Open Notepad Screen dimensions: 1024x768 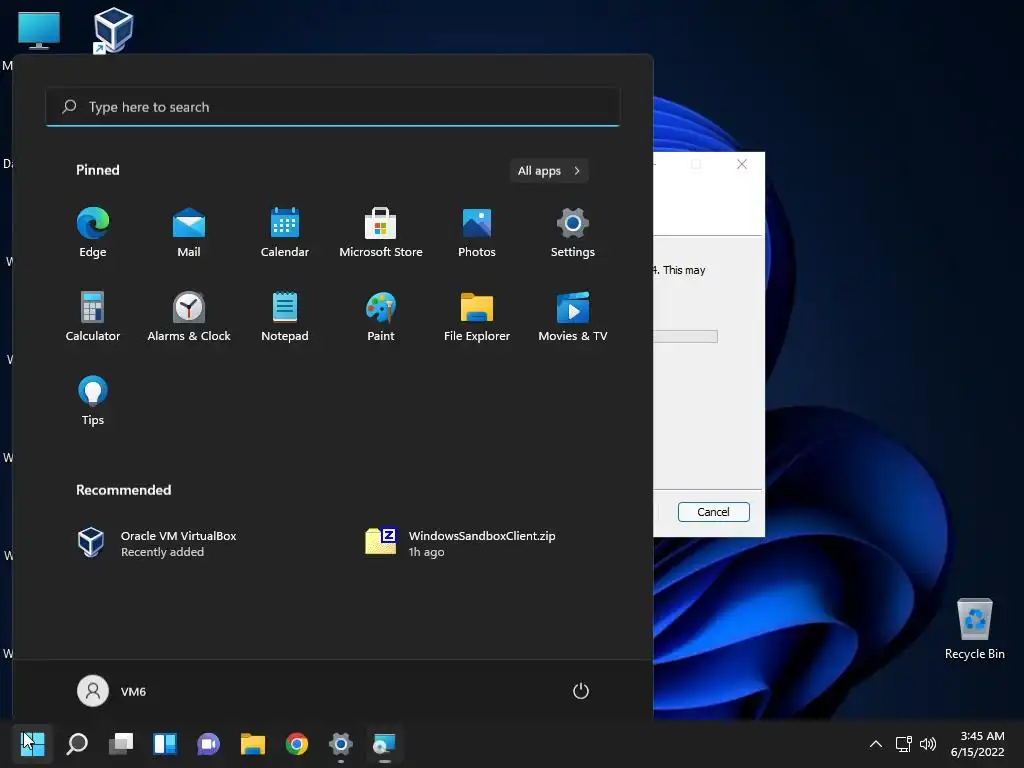[285, 317]
